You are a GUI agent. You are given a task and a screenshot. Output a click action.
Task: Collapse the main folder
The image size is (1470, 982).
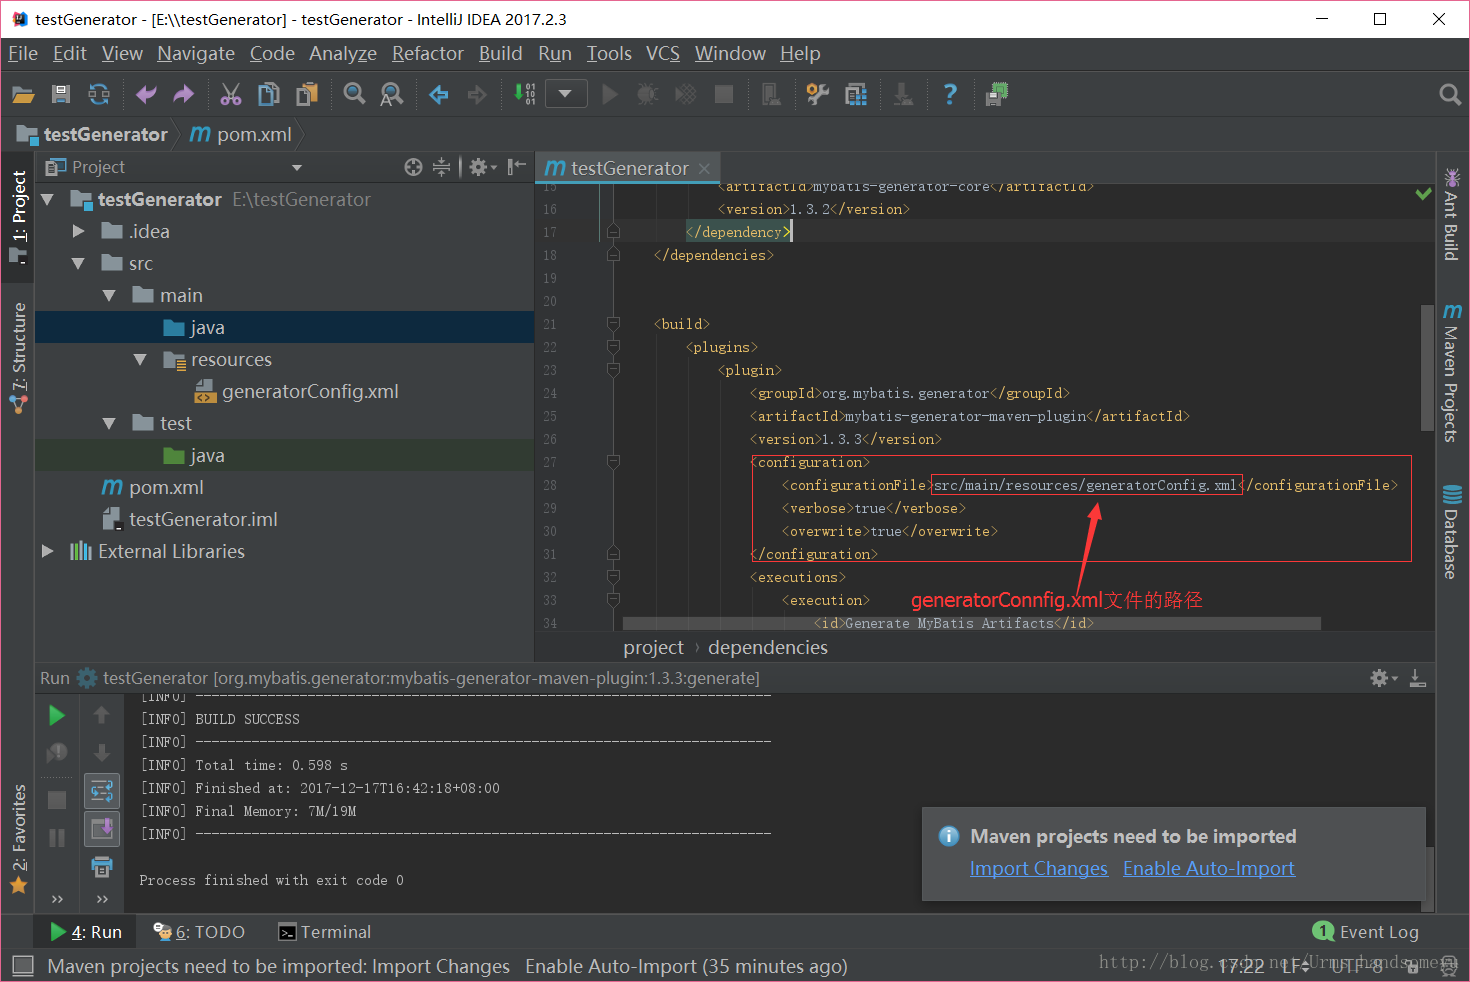click(x=109, y=295)
